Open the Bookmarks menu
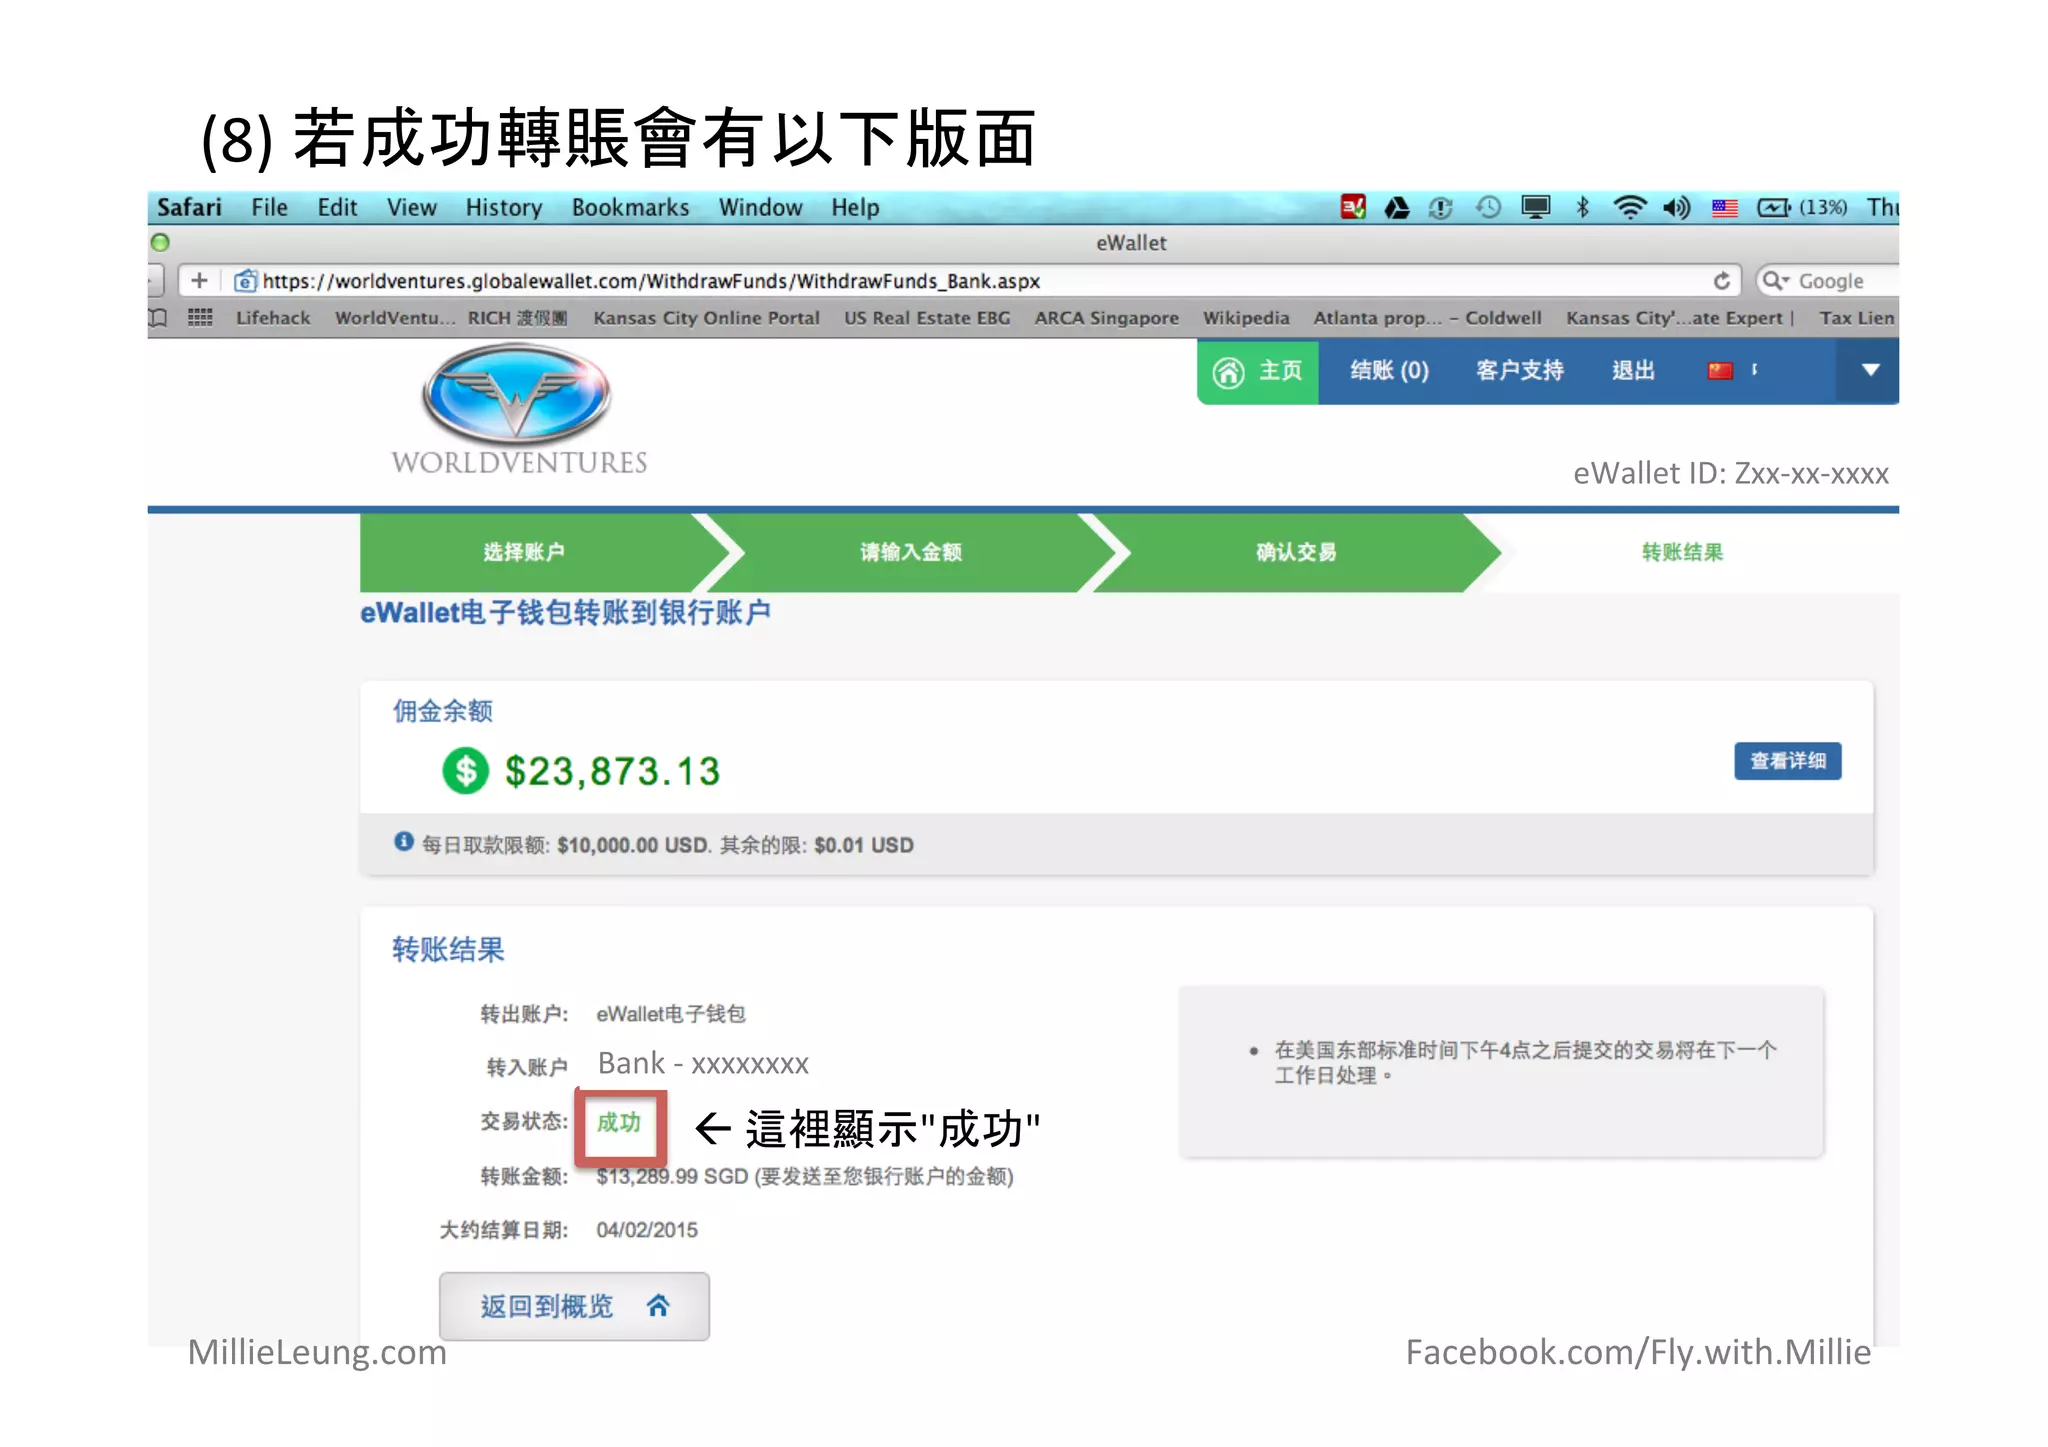 pos(630,207)
